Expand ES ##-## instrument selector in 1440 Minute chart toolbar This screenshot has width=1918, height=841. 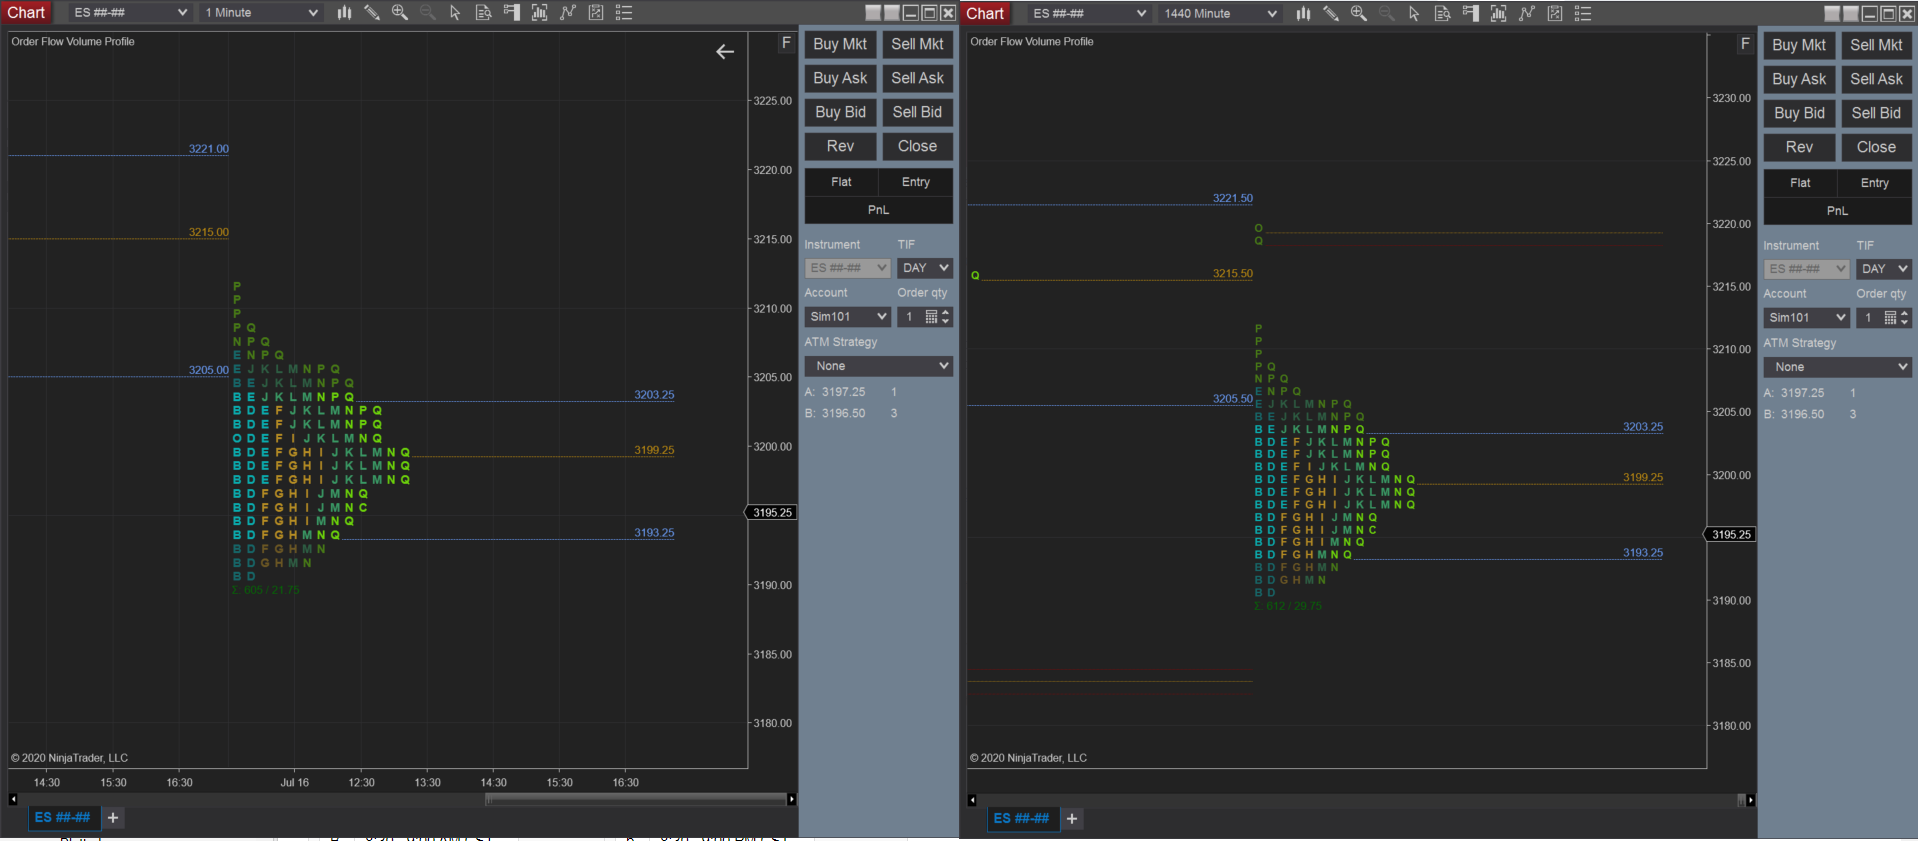[x=1089, y=13]
